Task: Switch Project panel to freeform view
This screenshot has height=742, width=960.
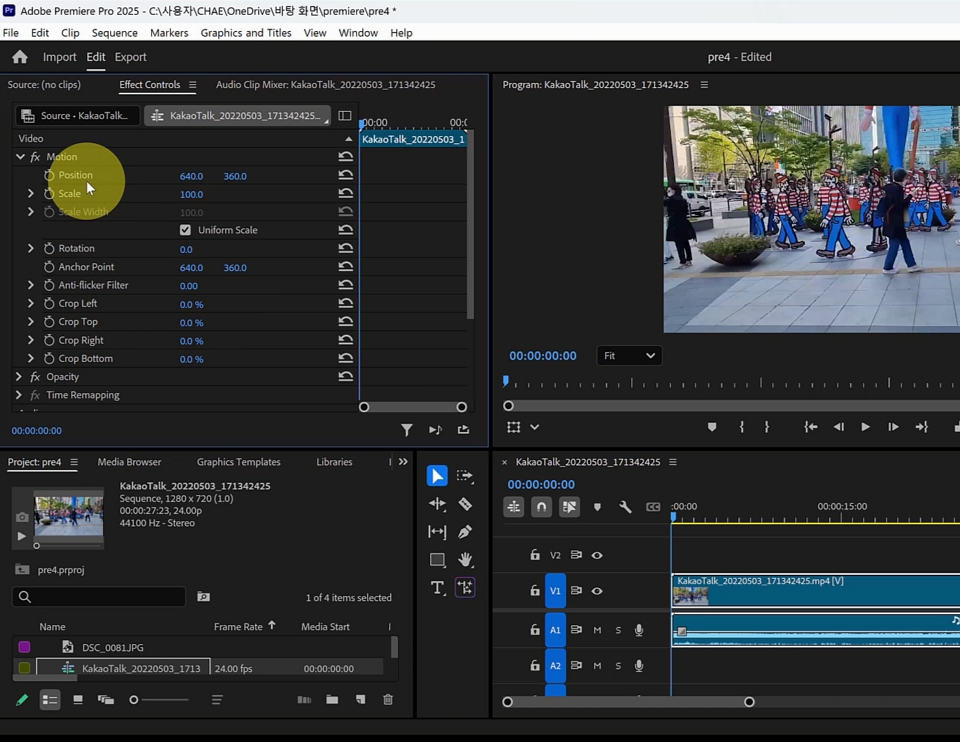Action: 106,699
